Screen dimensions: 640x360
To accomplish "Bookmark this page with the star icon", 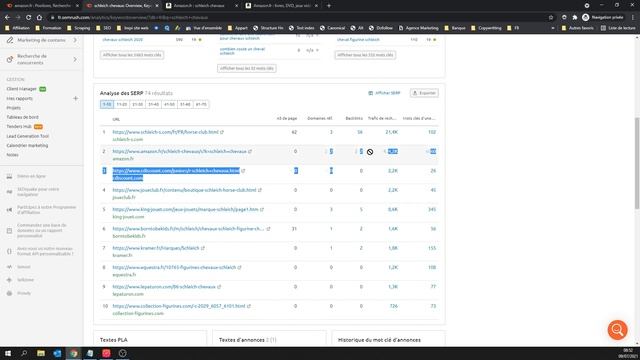I will tap(551, 18).
